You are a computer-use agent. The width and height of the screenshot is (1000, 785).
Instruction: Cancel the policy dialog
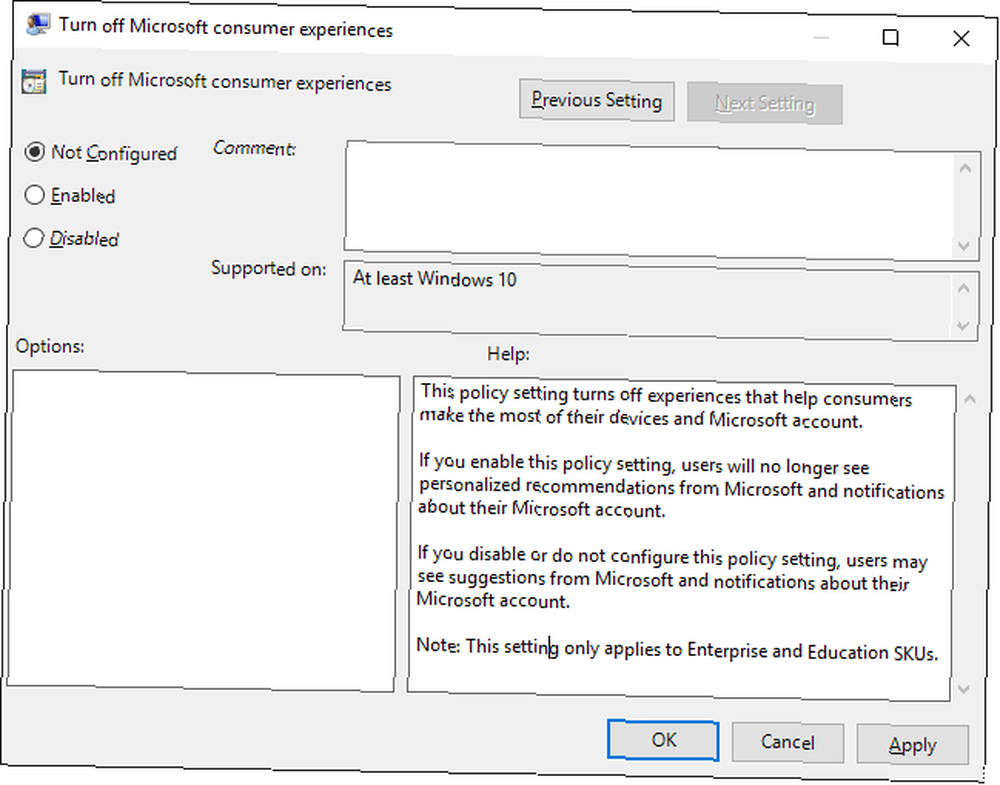788,742
